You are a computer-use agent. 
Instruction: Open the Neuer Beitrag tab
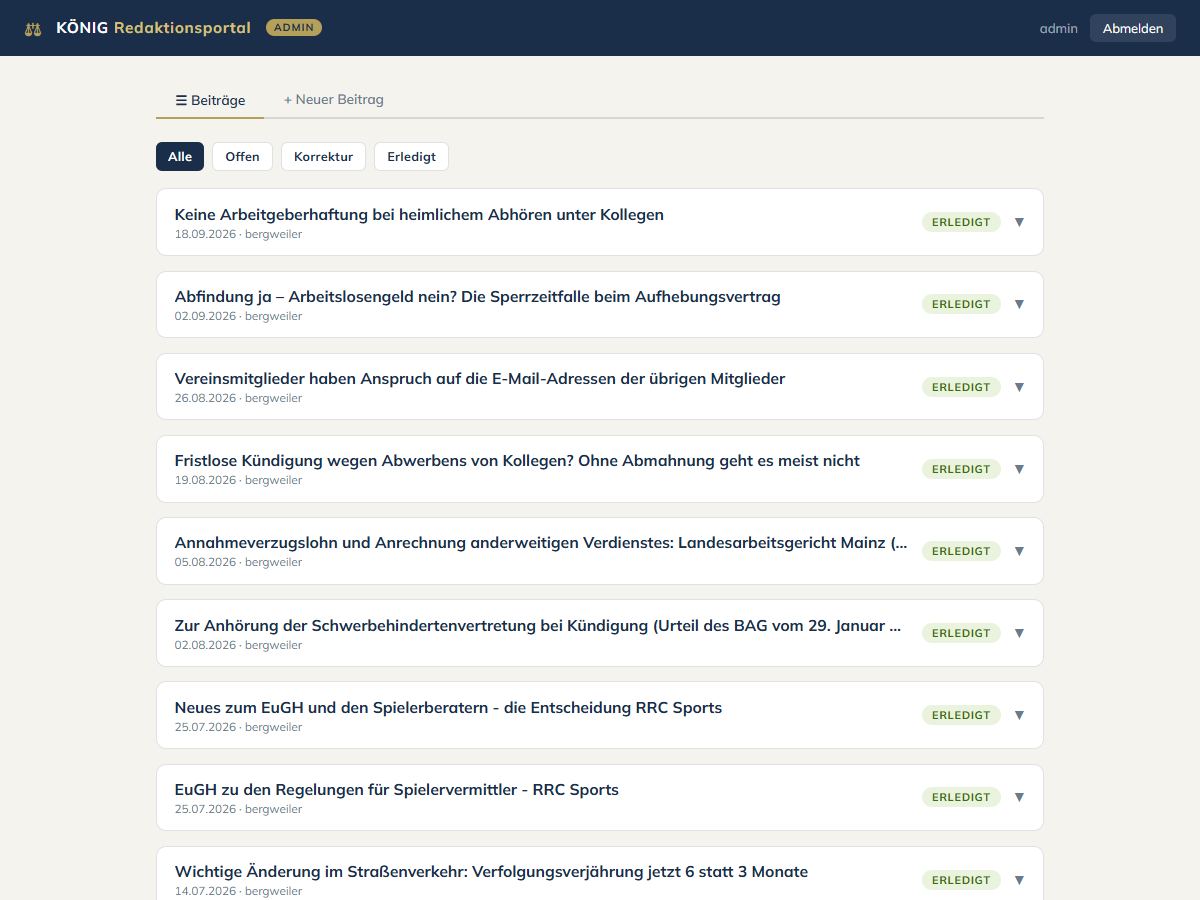pyautogui.click(x=334, y=100)
